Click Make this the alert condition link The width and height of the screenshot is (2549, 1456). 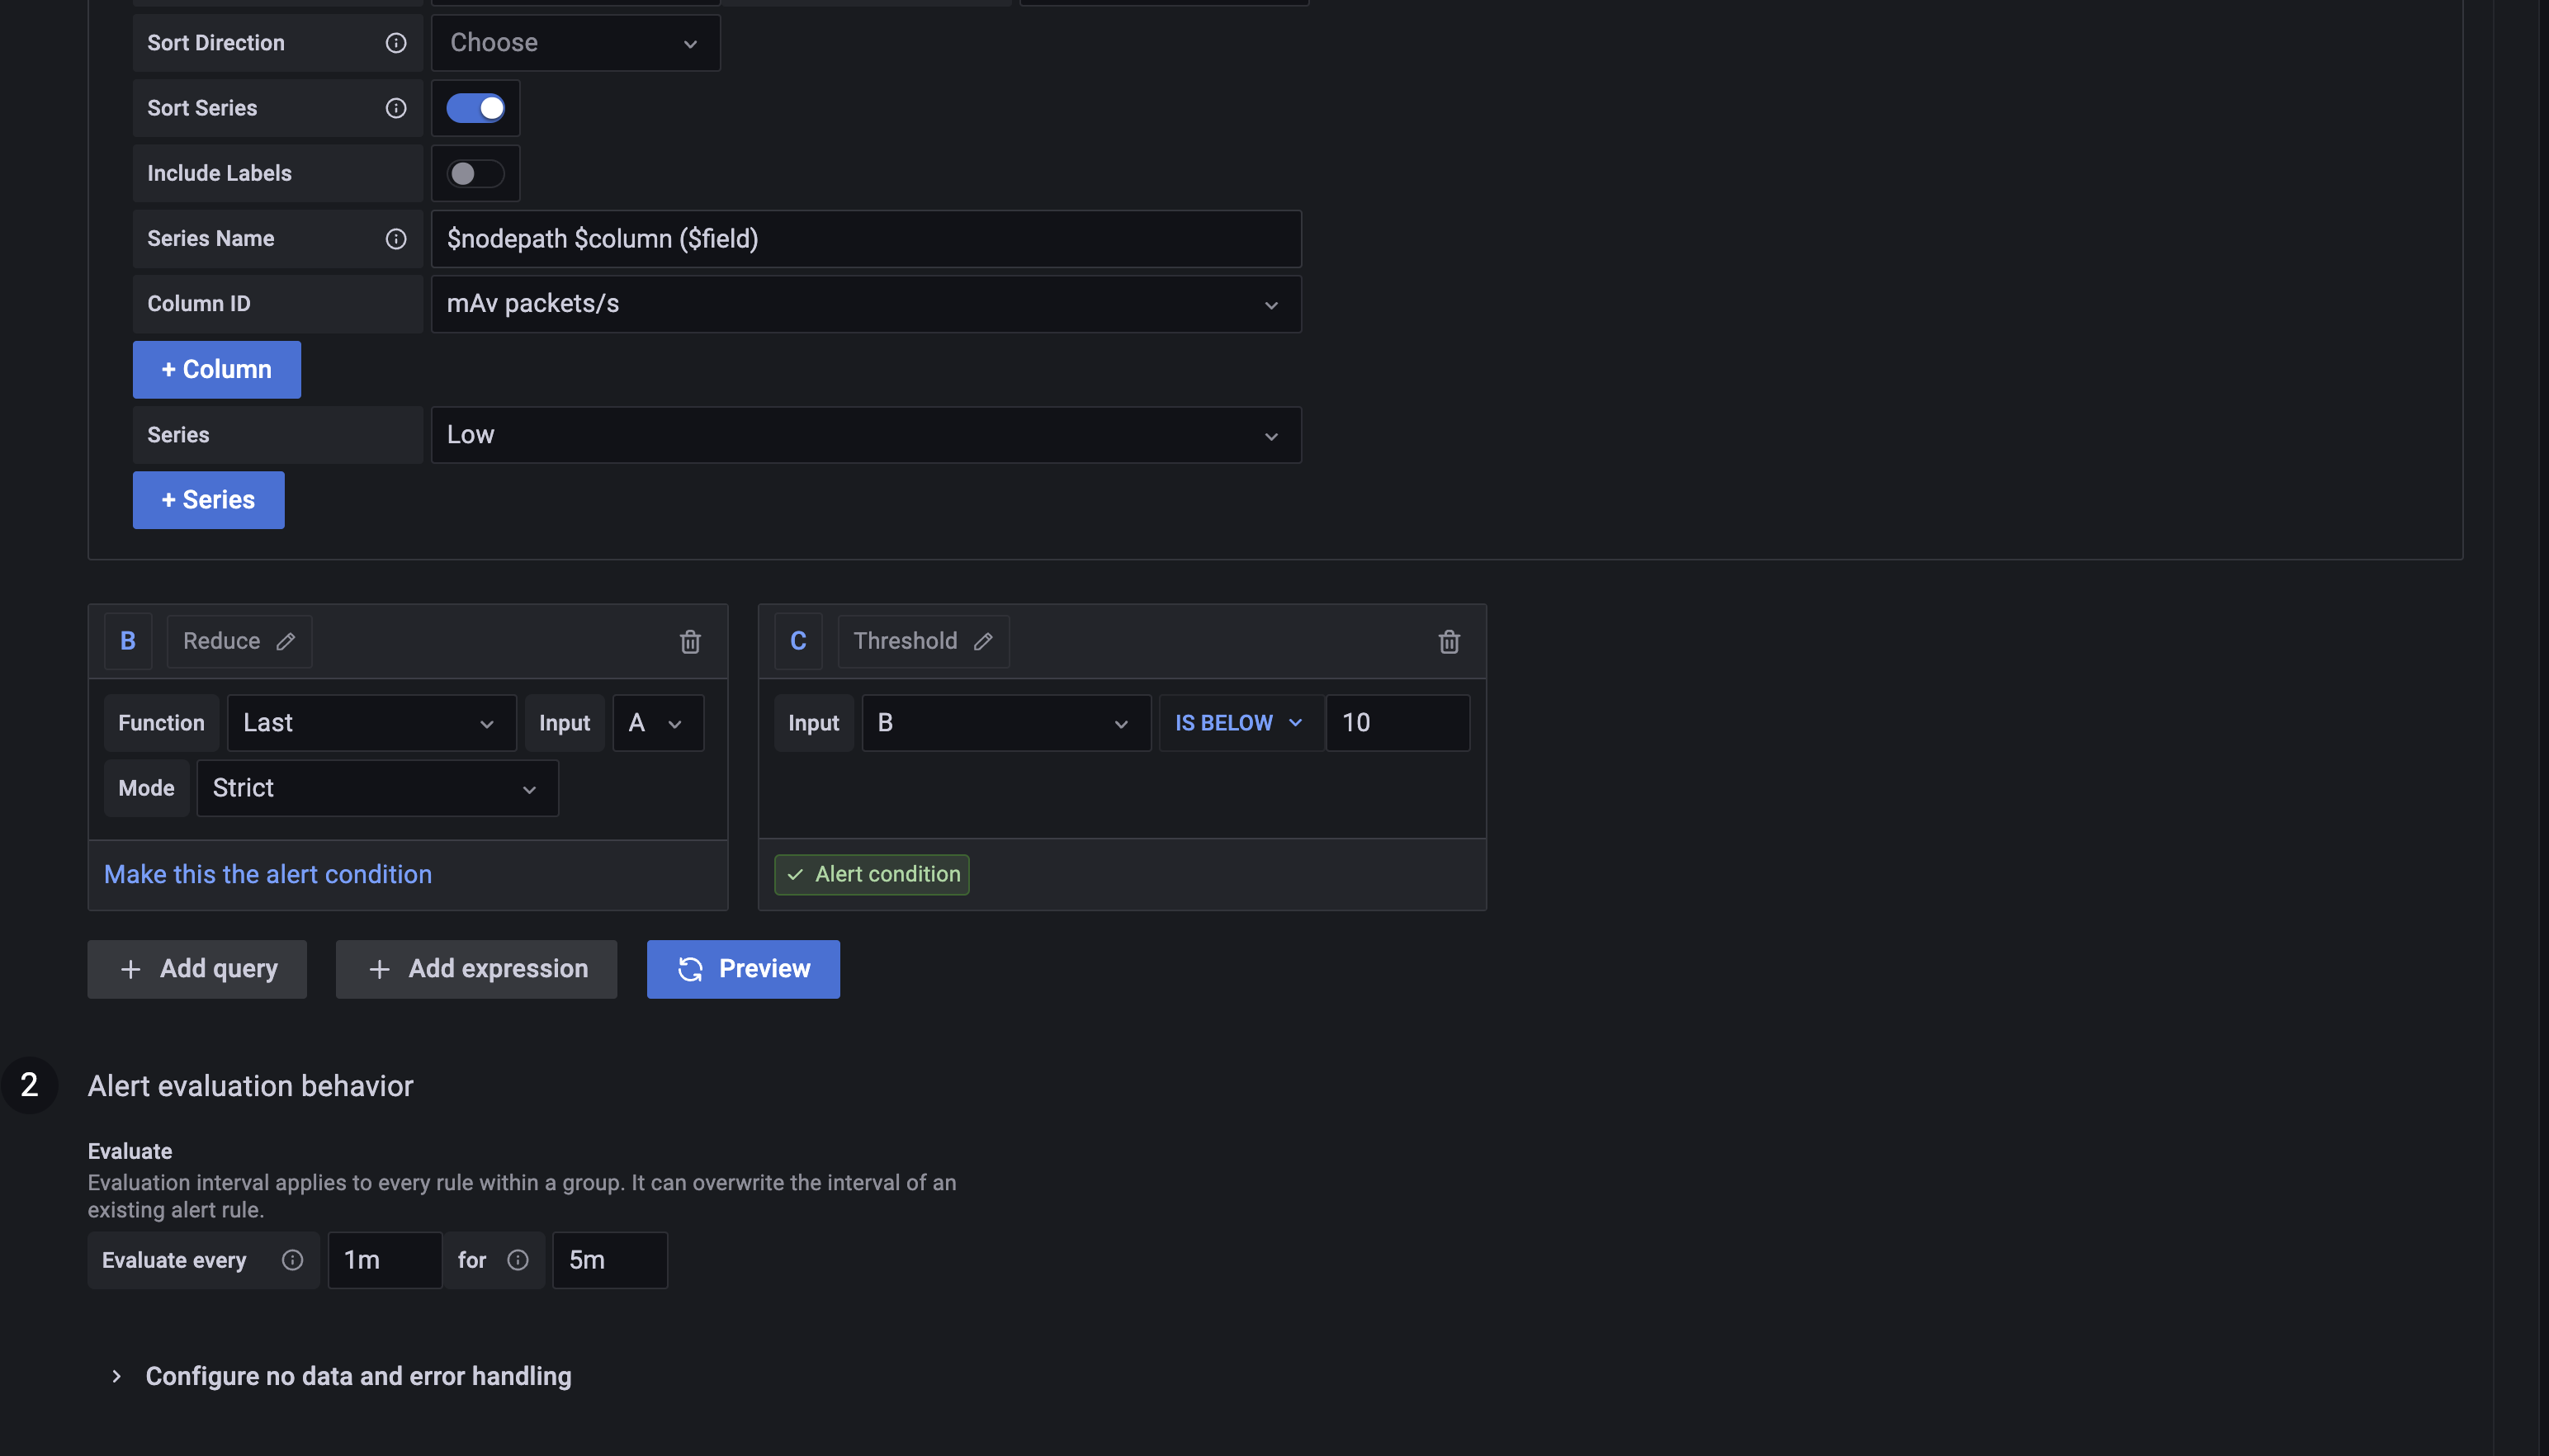point(268,875)
